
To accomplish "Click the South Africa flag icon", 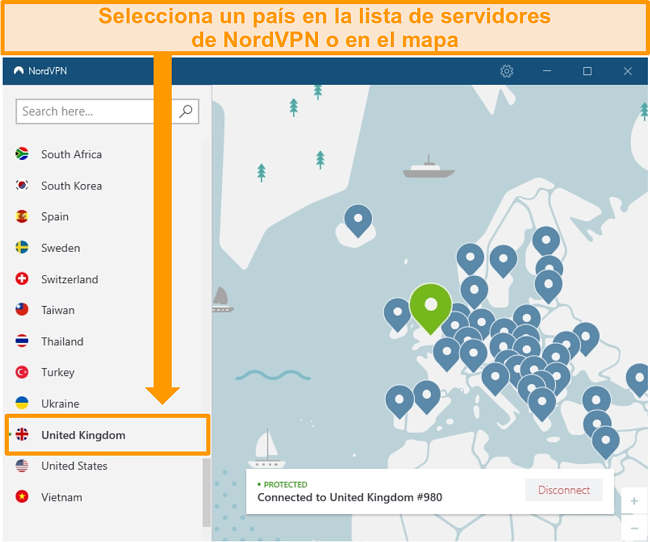I will 22,154.
